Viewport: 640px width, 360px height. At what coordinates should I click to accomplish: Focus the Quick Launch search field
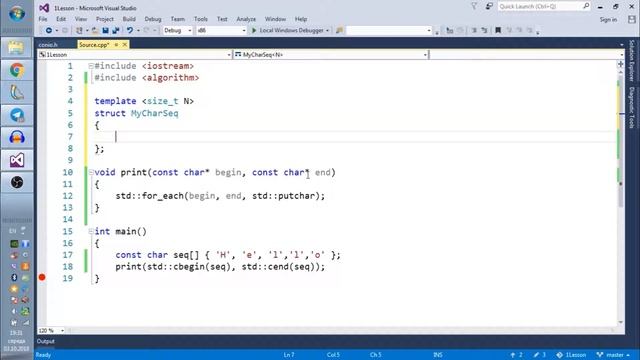tap(540, 6)
